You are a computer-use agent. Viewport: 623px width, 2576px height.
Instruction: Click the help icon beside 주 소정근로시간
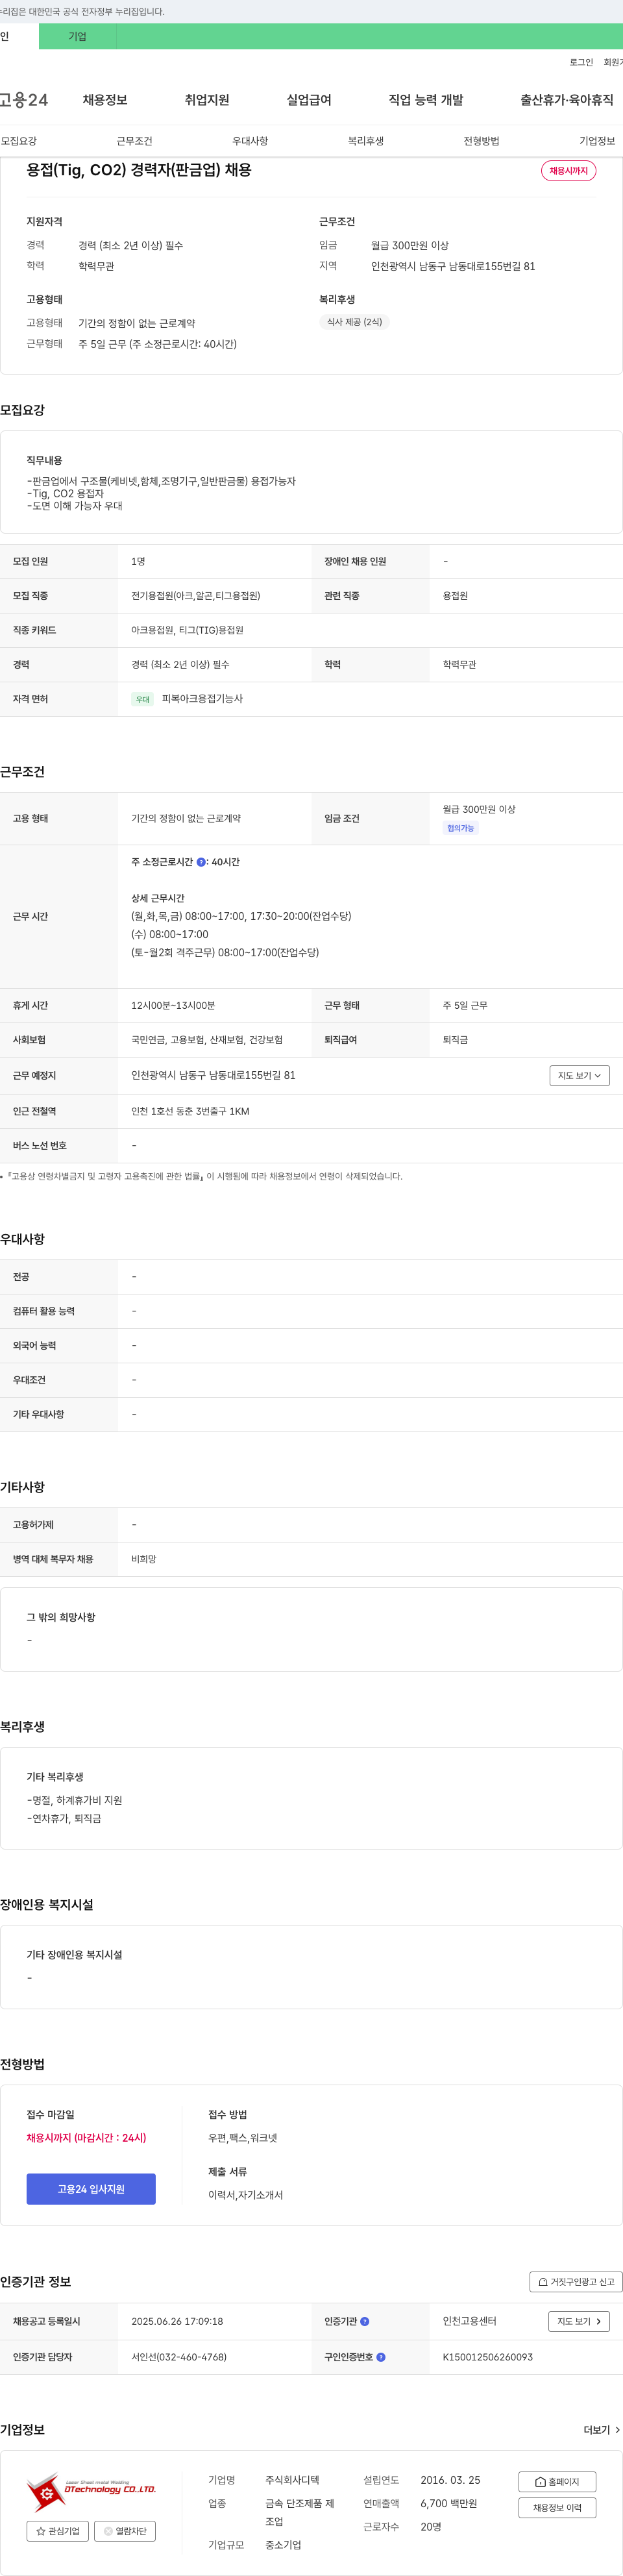tap(201, 862)
